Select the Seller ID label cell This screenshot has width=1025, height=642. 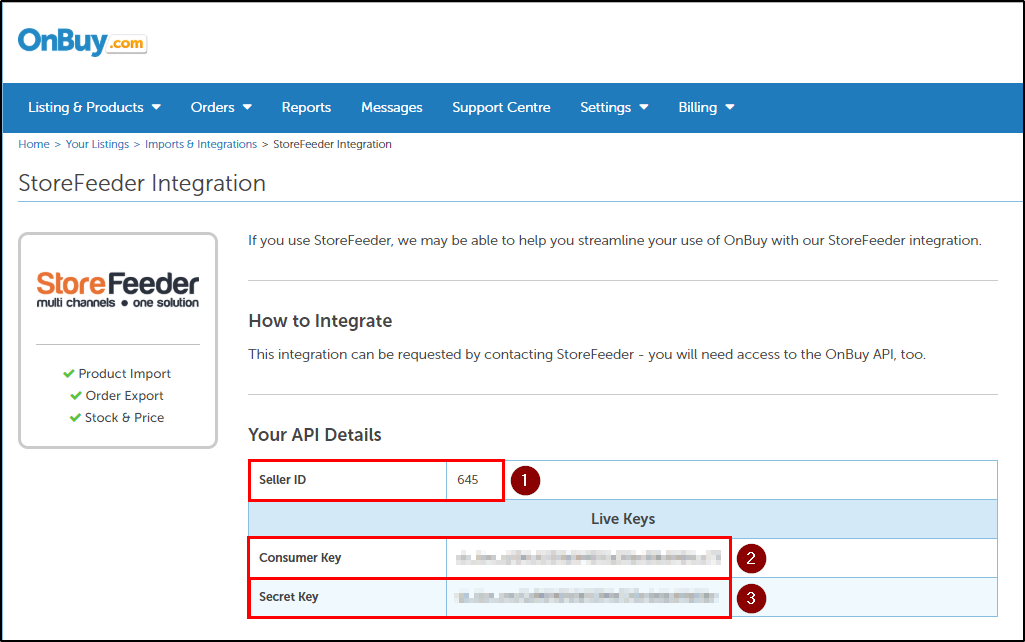348,480
